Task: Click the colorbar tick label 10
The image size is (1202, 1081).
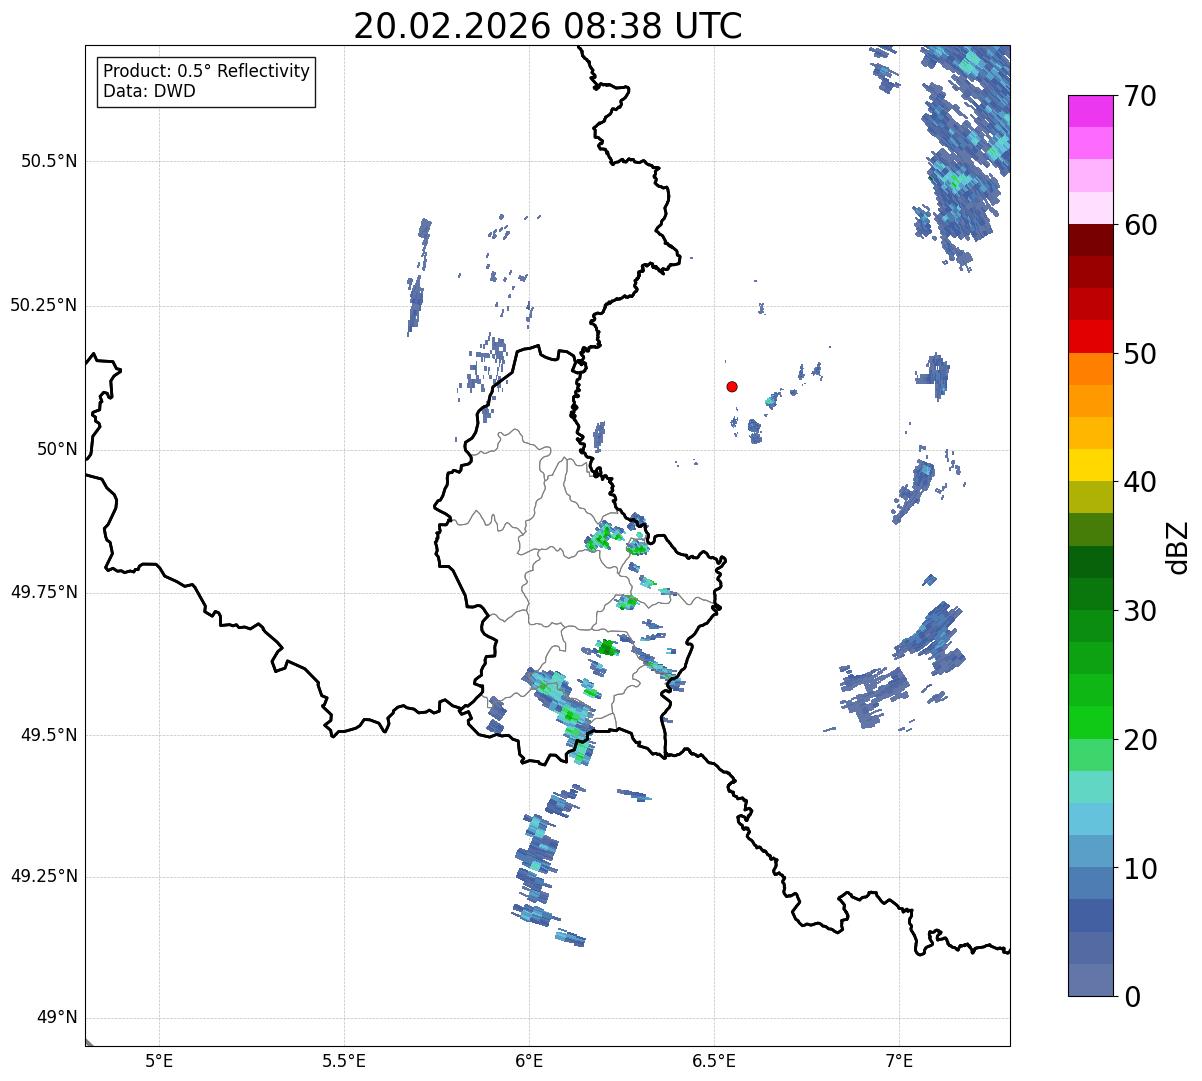Action: tap(1140, 868)
